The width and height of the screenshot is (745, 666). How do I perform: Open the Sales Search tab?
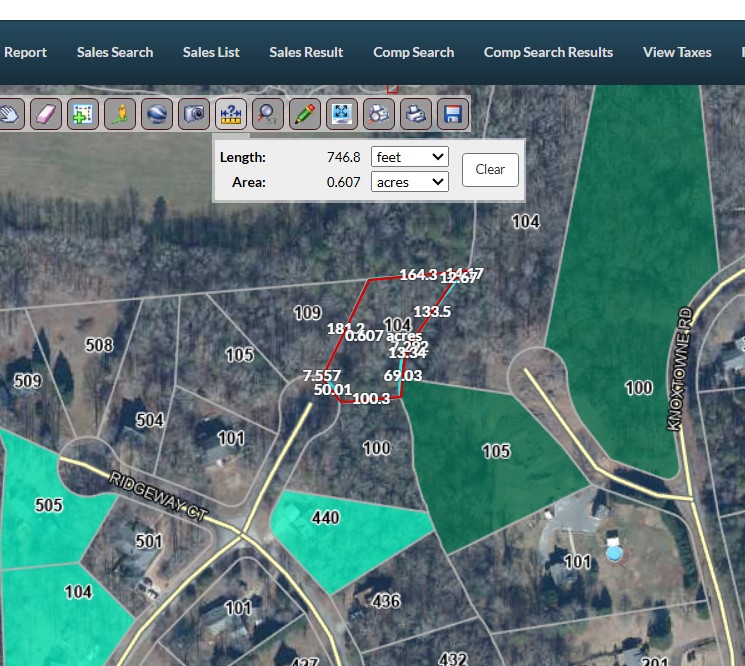[115, 52]
